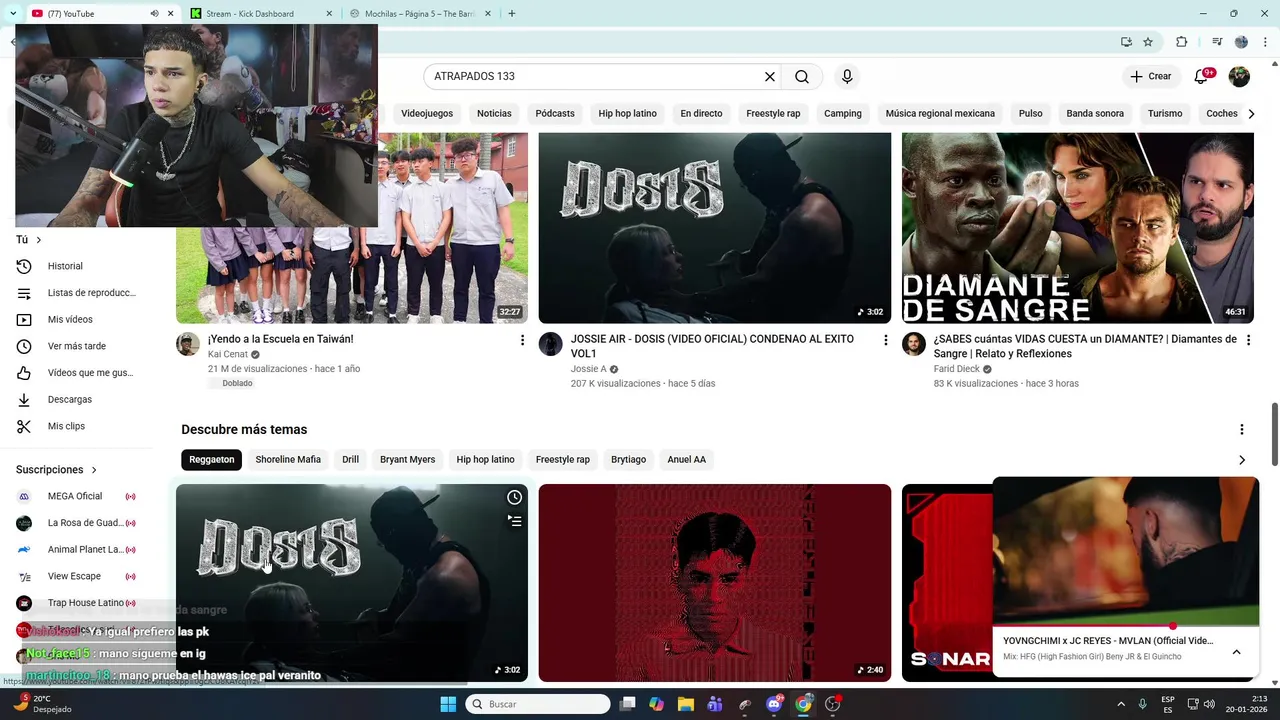Select the Videojuegos filter chip
1280x720 pixels.
pyautogui.click(x=427, y=113)
